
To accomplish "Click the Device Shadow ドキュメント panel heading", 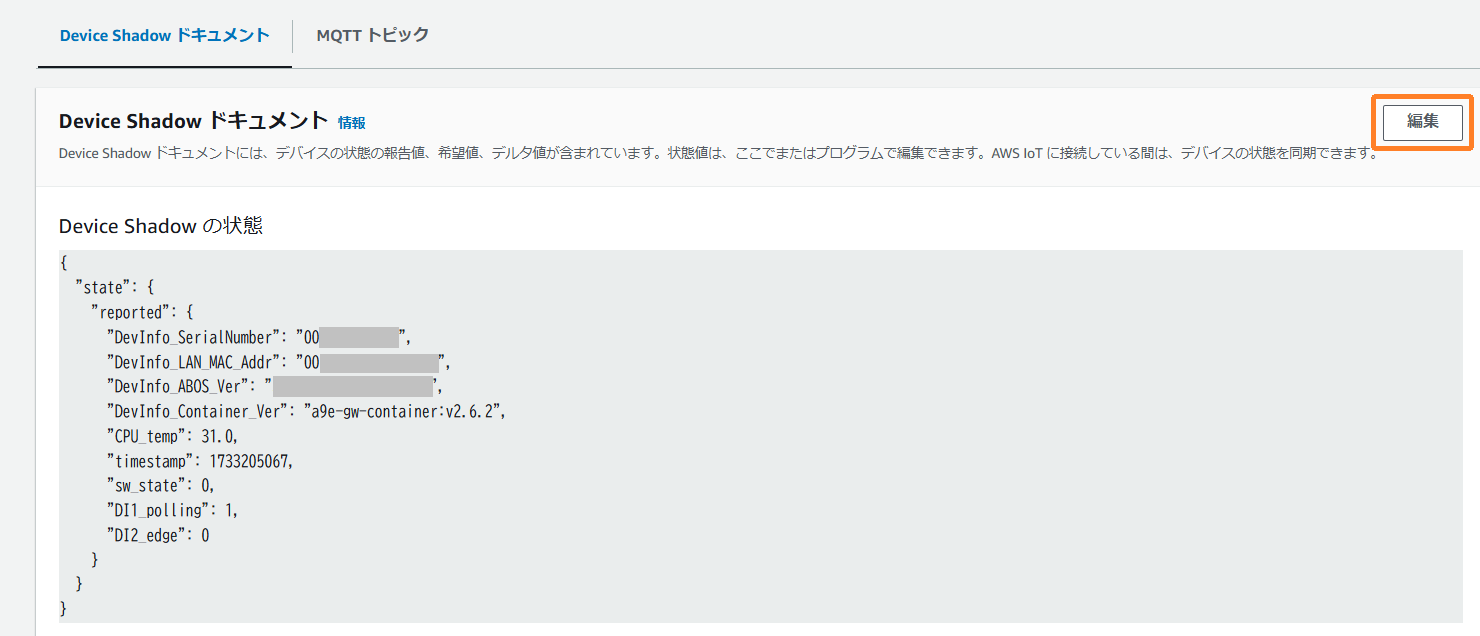I will click(x=193, y=121).
